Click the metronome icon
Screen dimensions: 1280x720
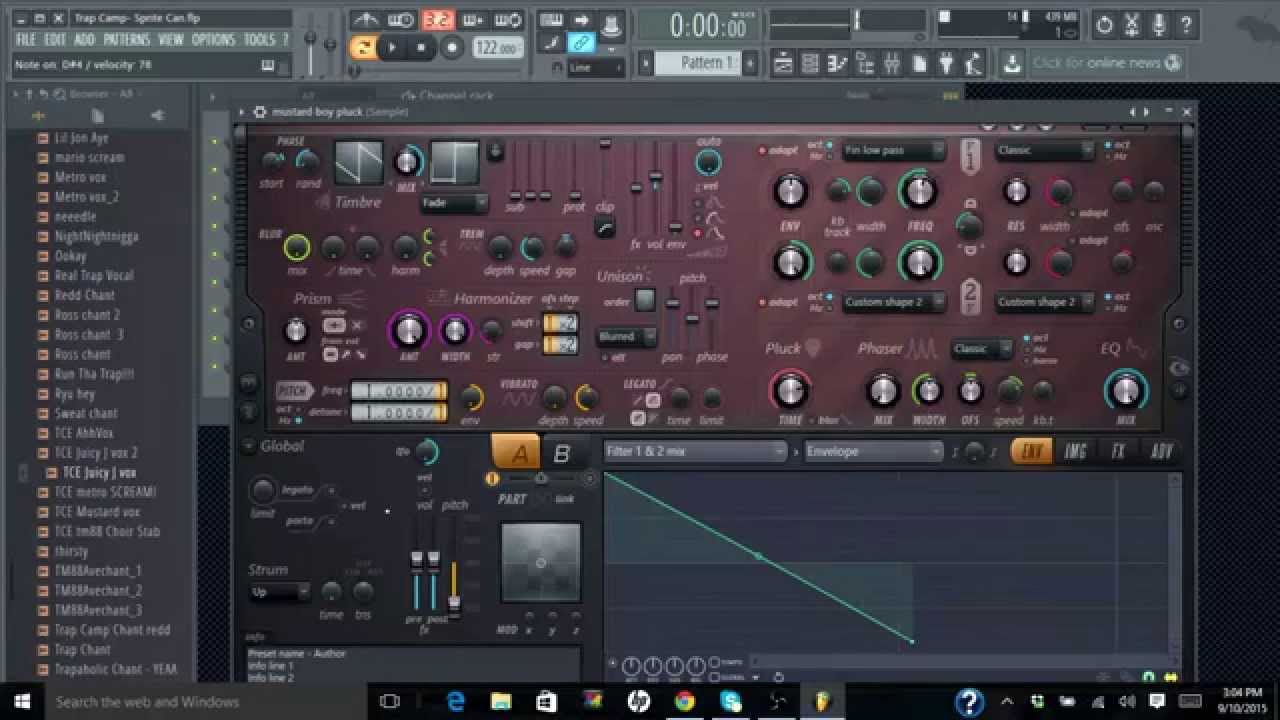[x=367, y=20]
